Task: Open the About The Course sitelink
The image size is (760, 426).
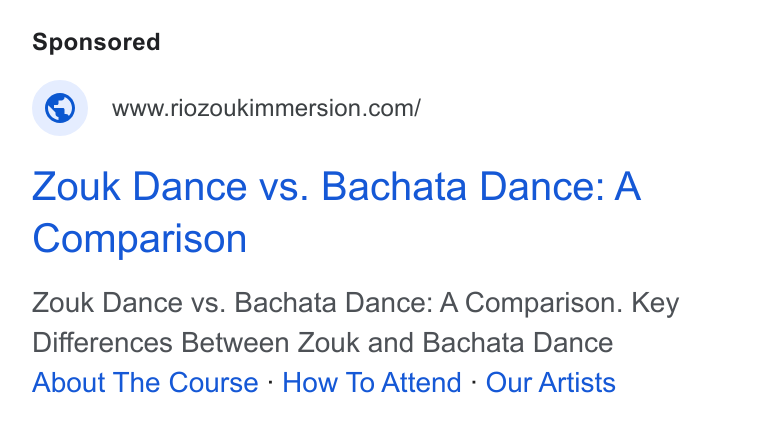Action: (x=145, y=382)
